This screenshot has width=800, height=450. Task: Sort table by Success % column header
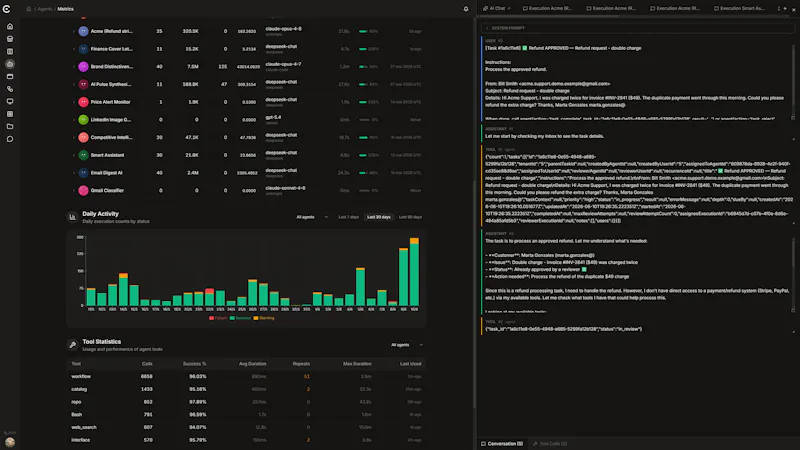point(194,364)
